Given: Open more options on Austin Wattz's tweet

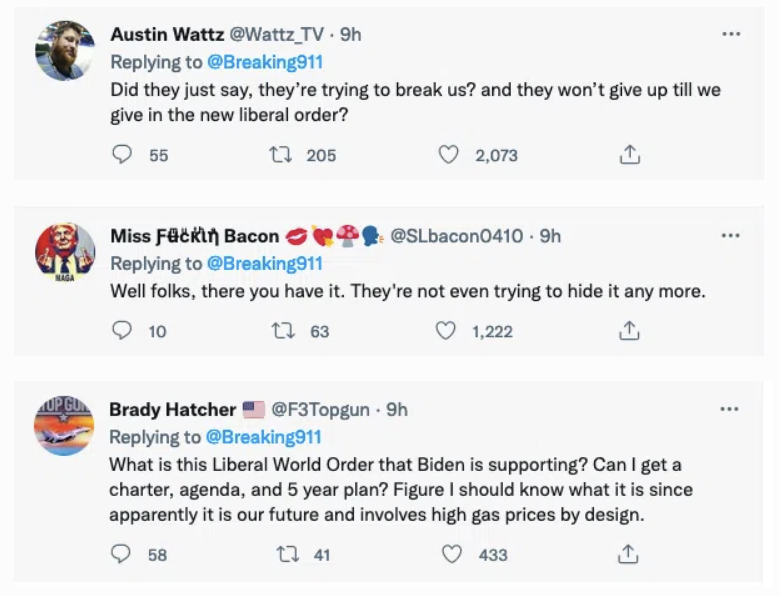Looking at the screenshot, I should pos(730,35).
